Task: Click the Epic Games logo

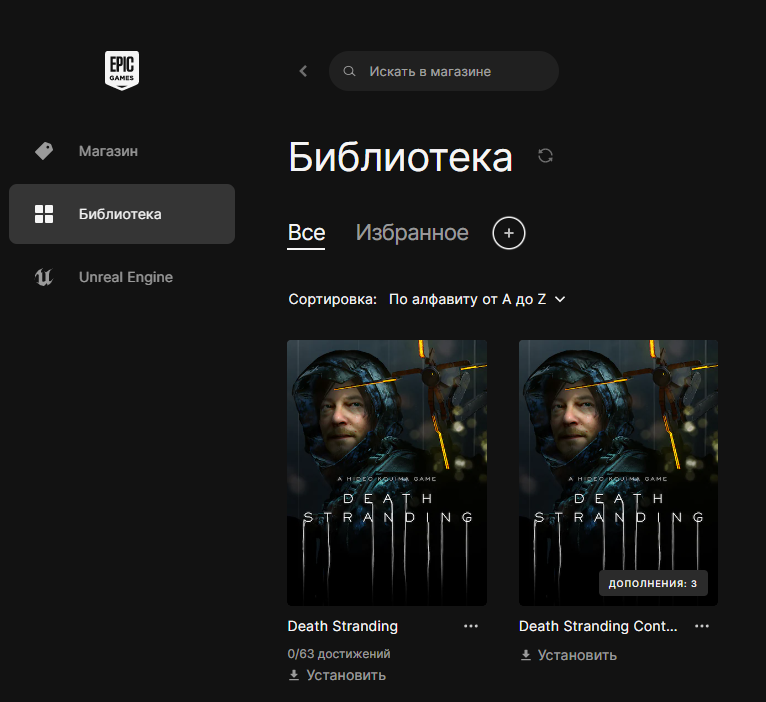Action: tap(122, 70)
